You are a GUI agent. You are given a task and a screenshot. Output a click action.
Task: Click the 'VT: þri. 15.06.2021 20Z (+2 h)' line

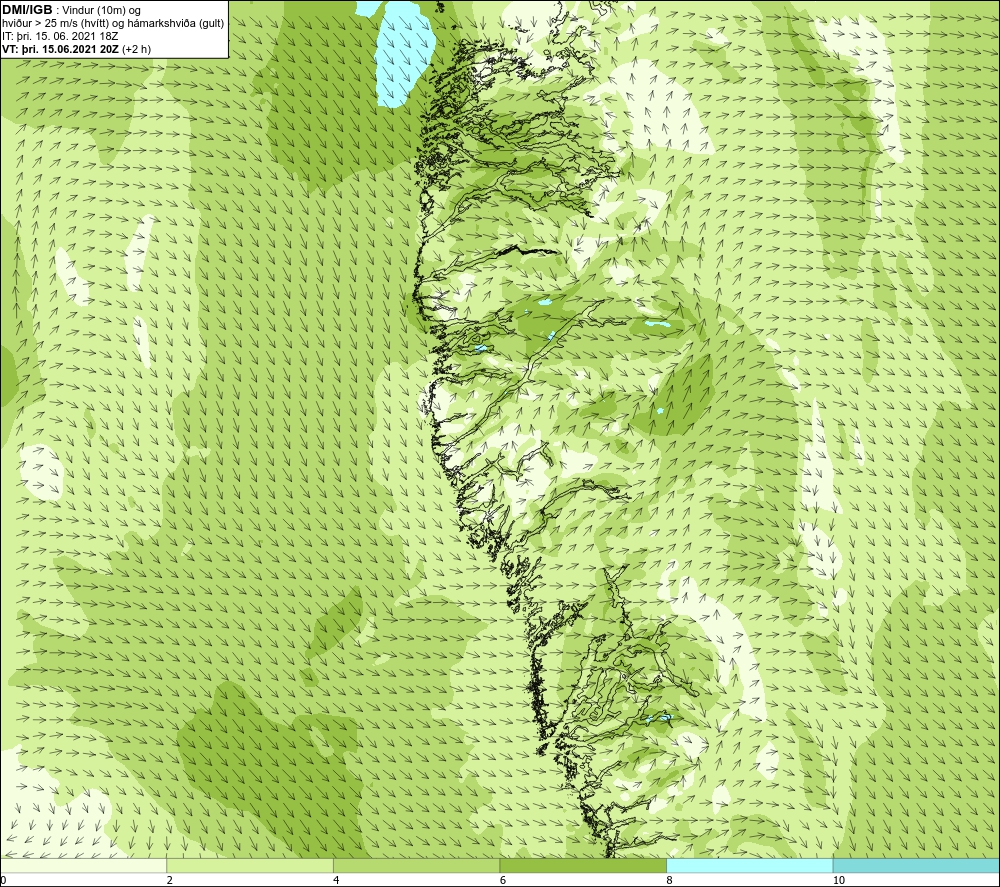(x=77, y=49)
